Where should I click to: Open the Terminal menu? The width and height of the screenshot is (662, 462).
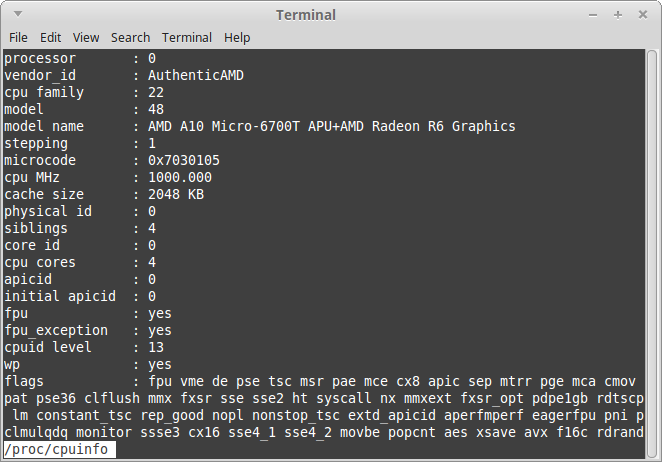point(187,38)
